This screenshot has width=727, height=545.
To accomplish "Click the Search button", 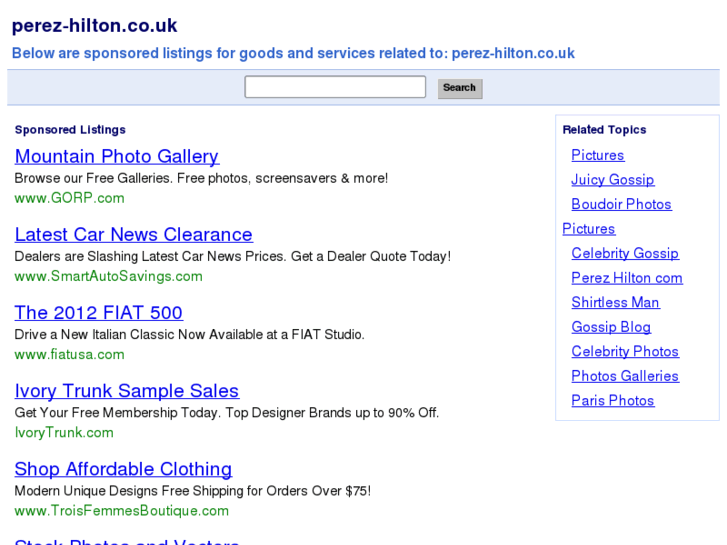I will point(460,88).
